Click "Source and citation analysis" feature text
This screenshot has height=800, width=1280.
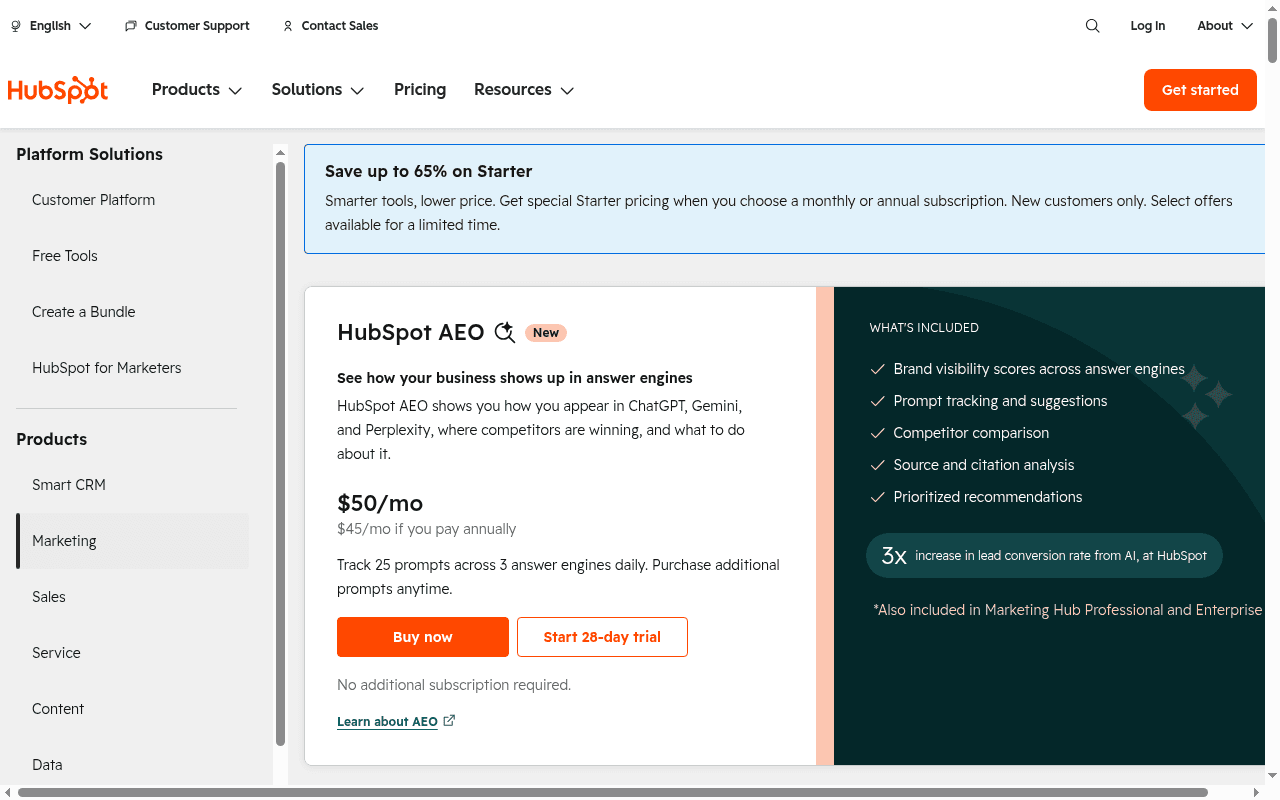984,465
